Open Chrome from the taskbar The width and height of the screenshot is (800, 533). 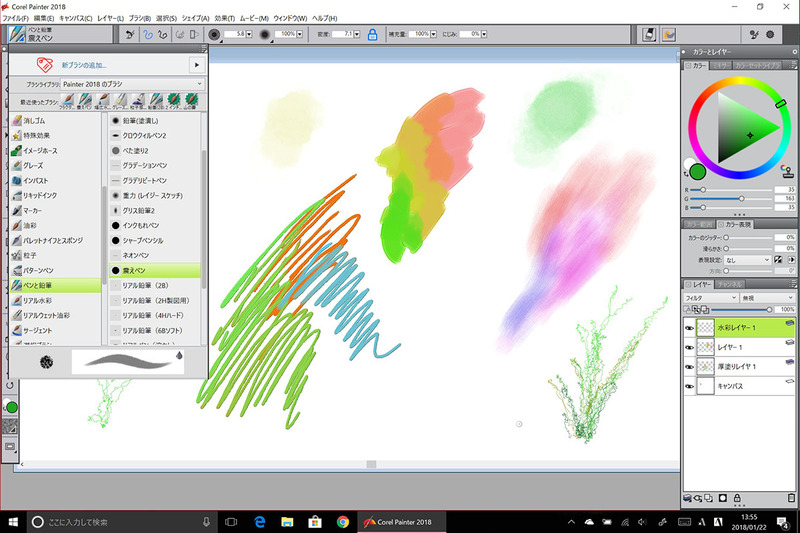(x=343, y=522)
